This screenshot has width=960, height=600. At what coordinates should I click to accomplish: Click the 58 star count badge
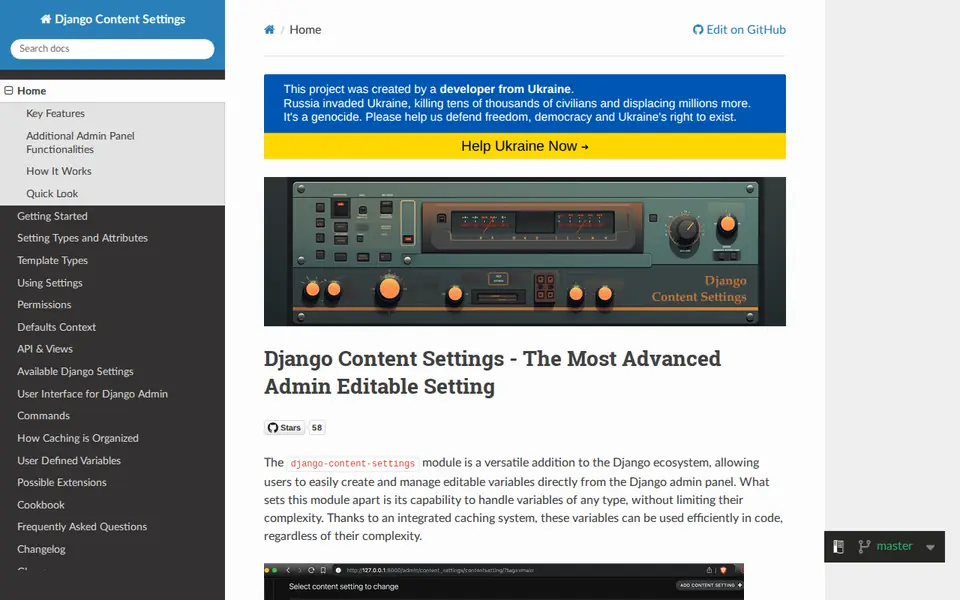(x=317, y=427)
